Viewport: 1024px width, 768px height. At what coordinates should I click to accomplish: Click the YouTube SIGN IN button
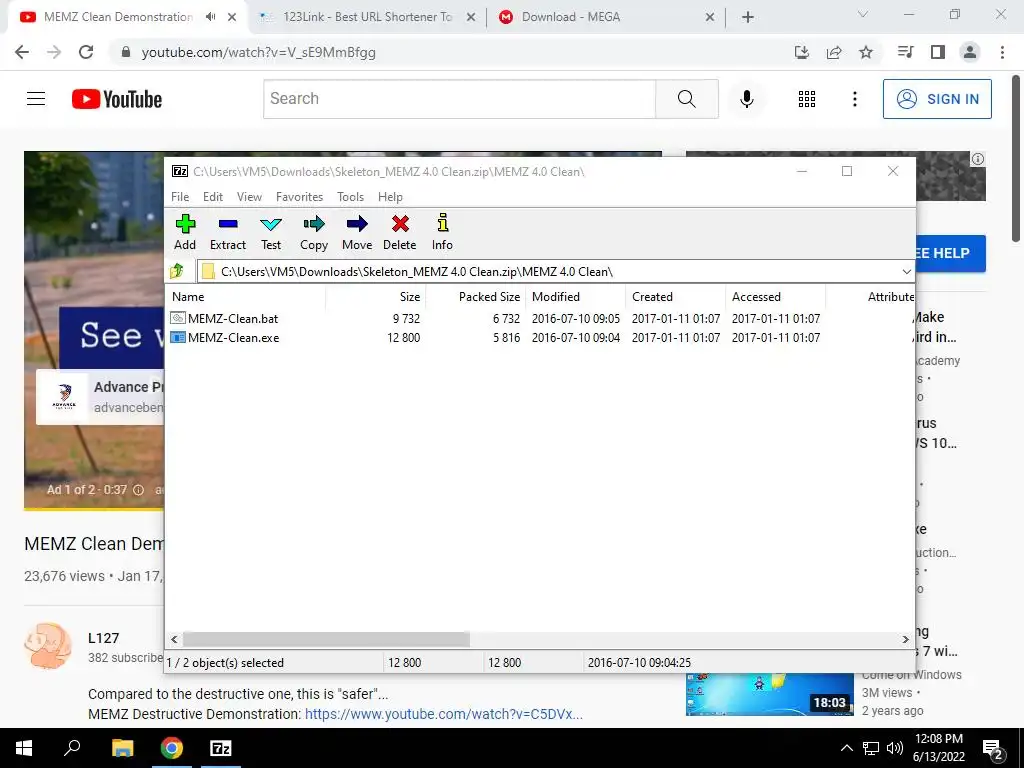(937, 99)
